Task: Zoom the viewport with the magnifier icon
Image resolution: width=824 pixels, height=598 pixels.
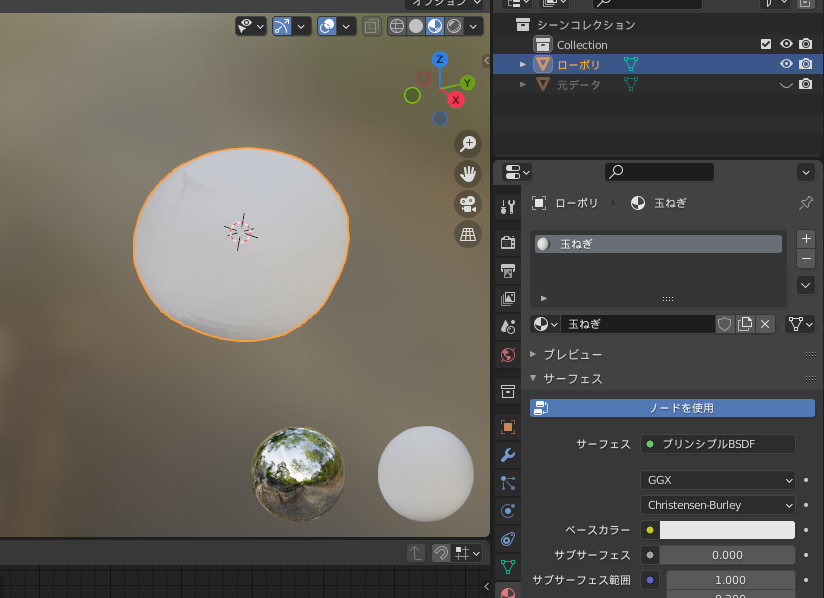Action: [467, 144]
